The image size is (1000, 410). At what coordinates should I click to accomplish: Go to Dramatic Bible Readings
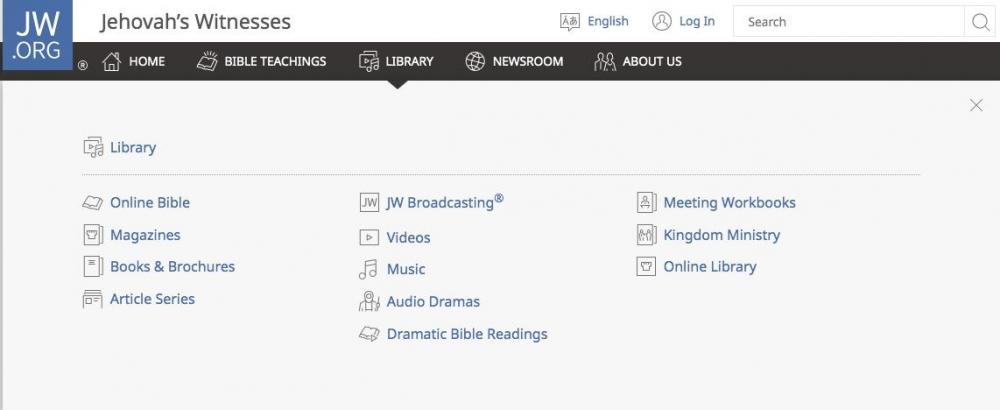tap(466, 334)
